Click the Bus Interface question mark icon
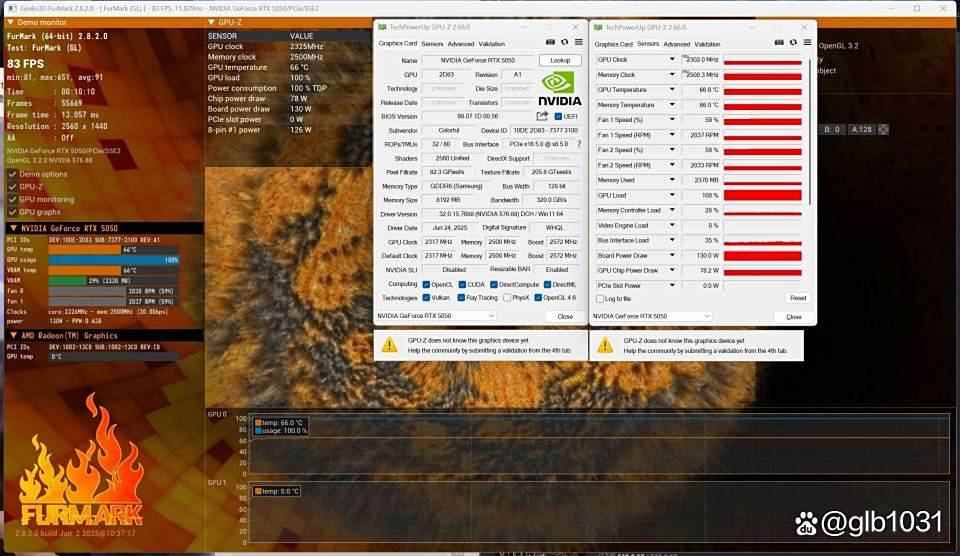The width and height of the screenshot is (960, 556). [x=579, y=144]
